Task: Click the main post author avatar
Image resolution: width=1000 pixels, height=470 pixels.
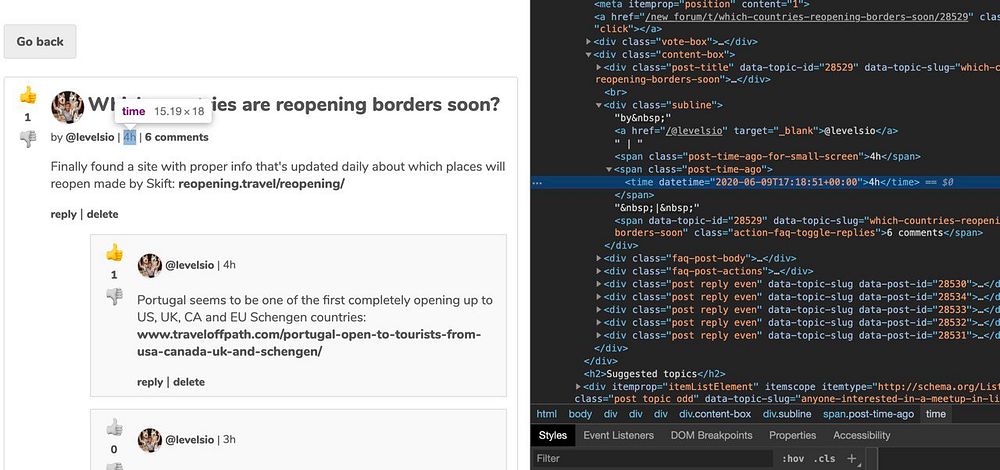Action: [68, 106]
